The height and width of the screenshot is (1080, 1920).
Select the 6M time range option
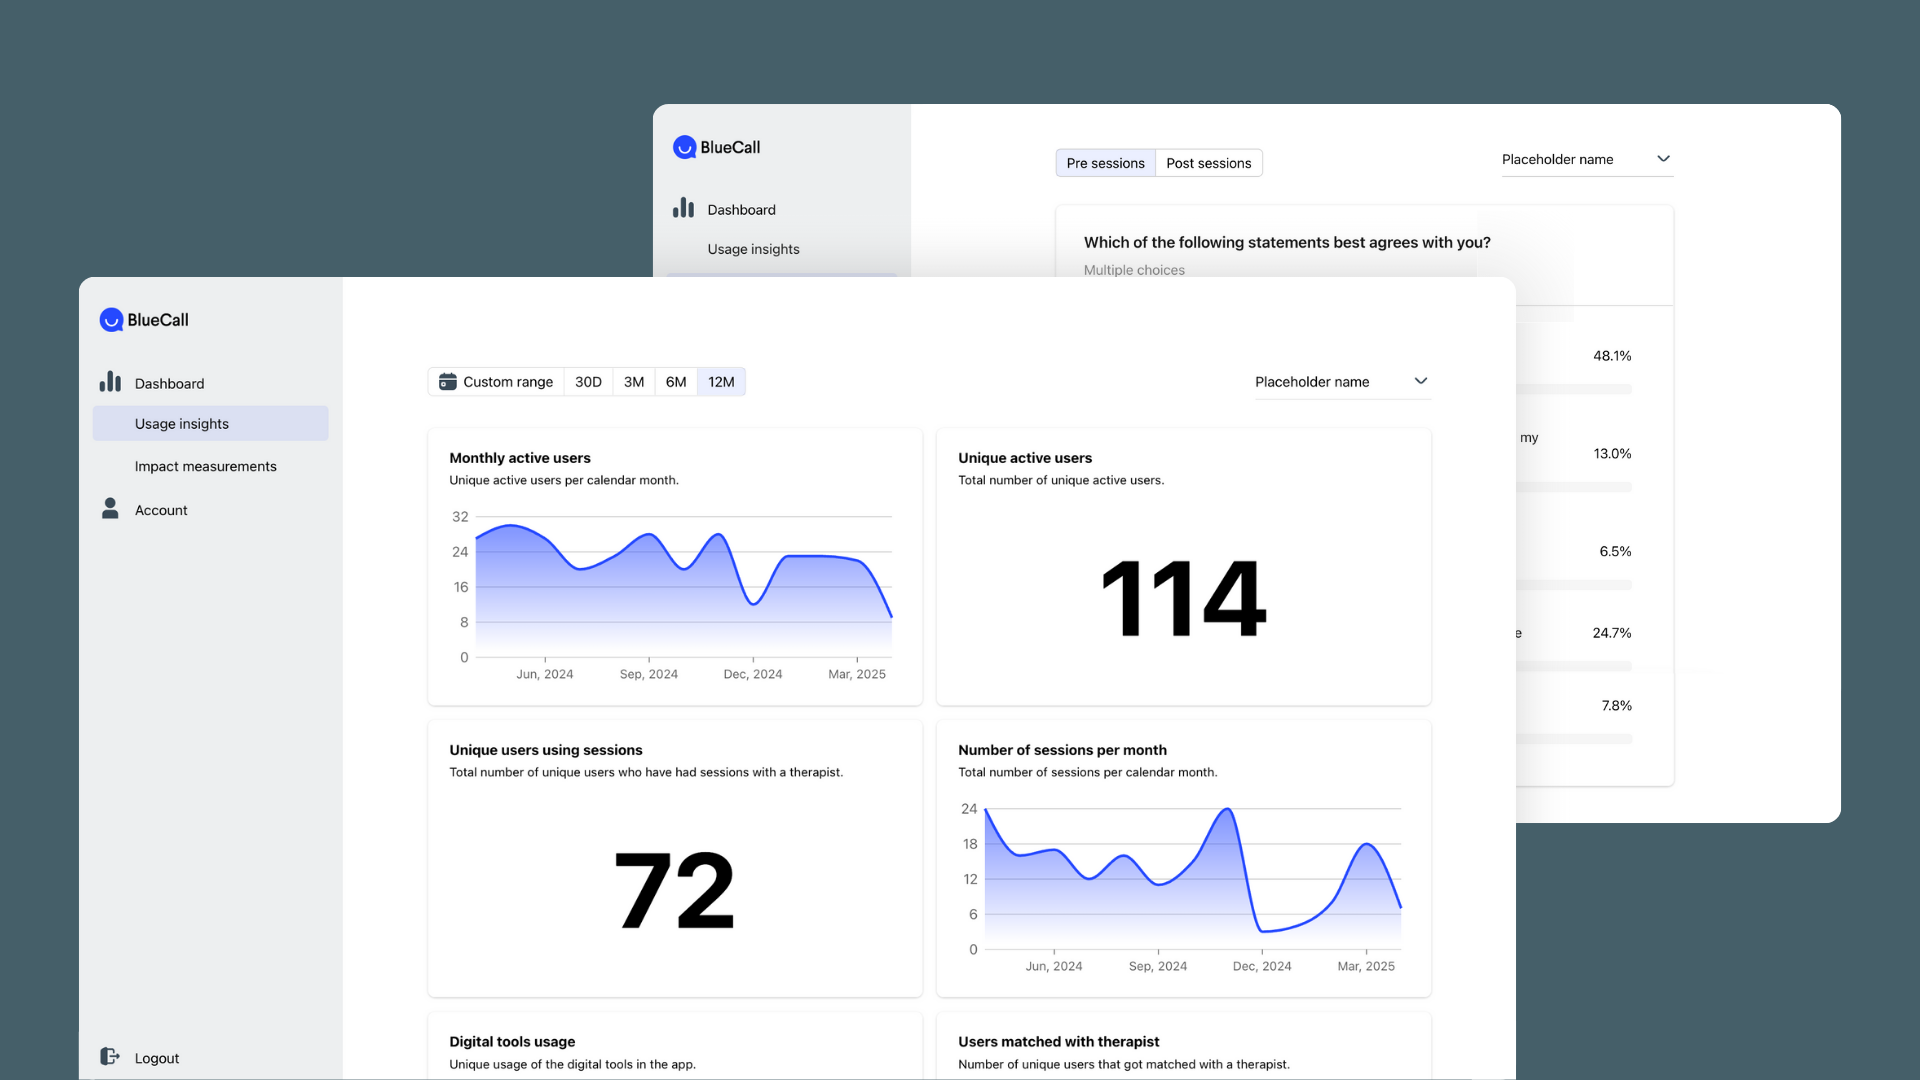point(676,382)
